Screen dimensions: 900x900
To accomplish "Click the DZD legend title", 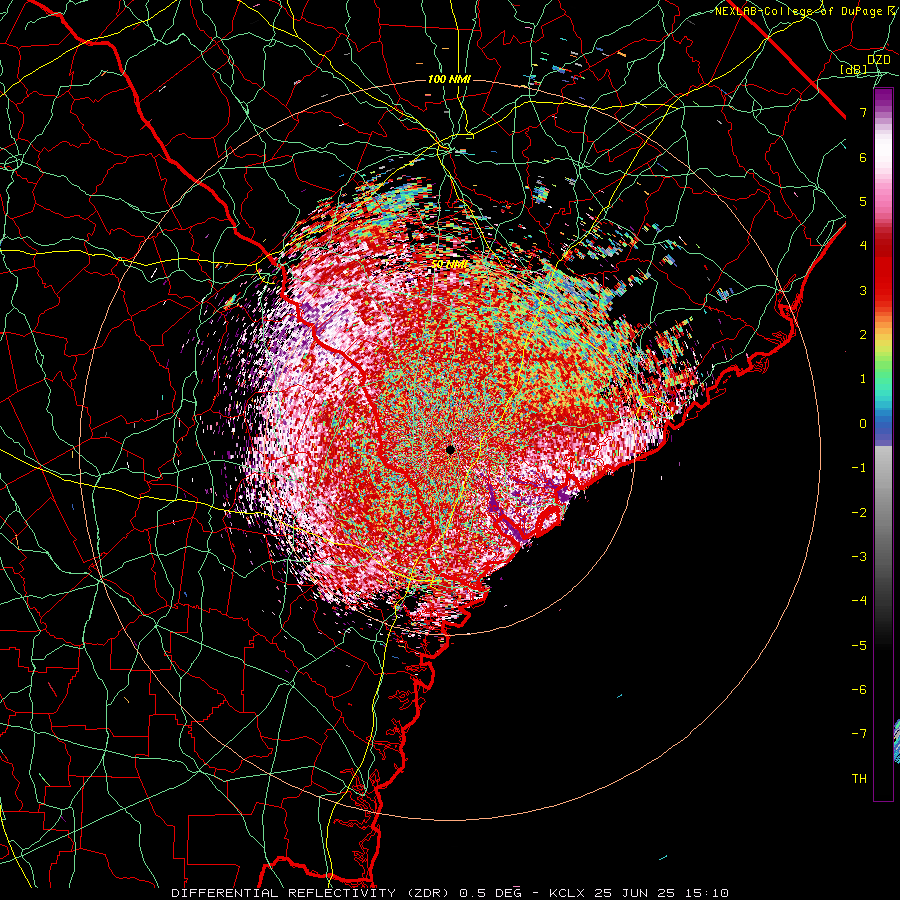I will [879, 60].
